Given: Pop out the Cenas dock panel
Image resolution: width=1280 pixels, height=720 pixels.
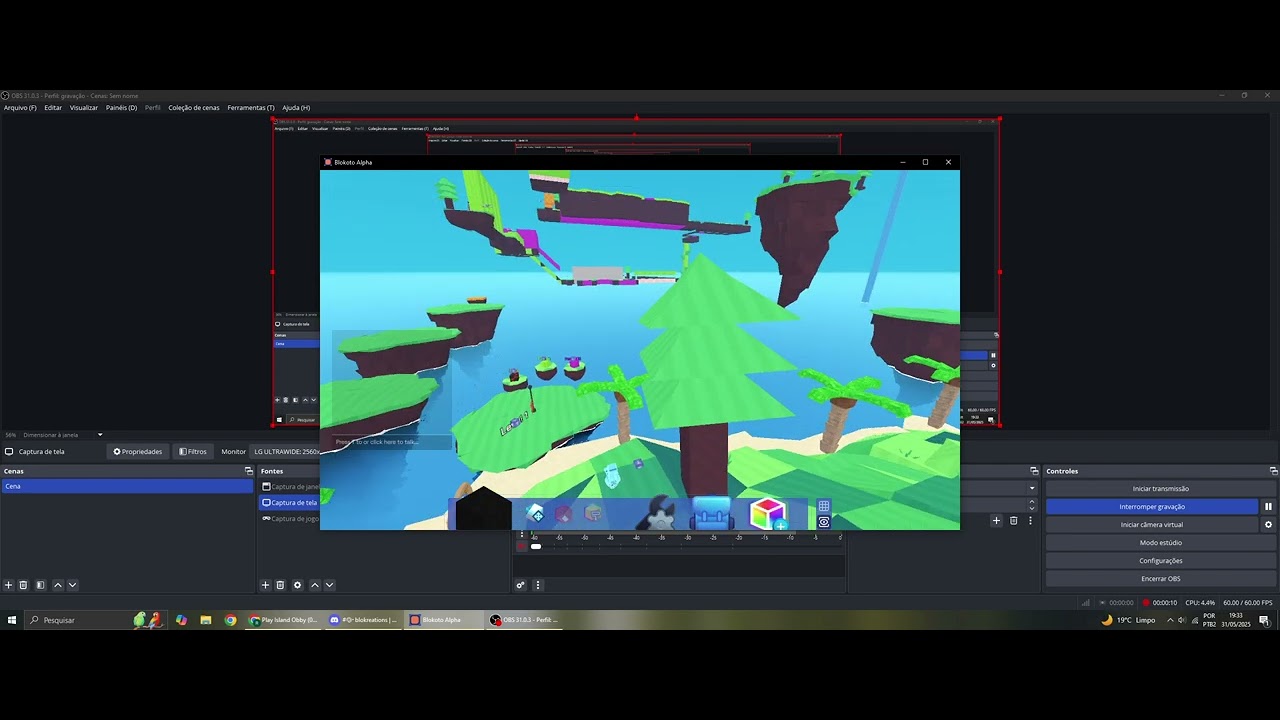Looking at the screenshot, I should click(249, 471).
